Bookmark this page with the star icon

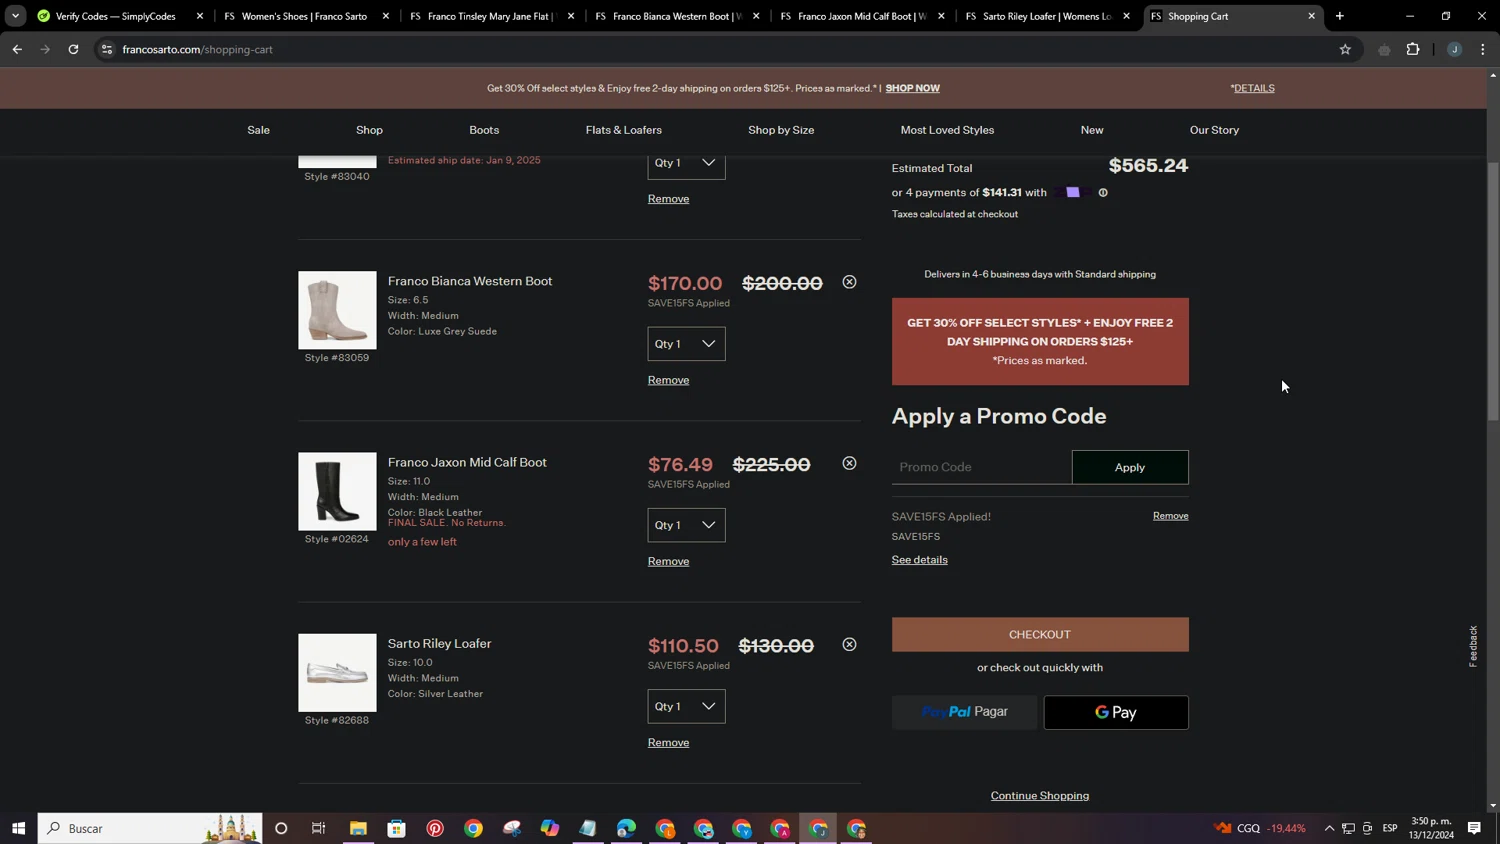[1345, 49]
